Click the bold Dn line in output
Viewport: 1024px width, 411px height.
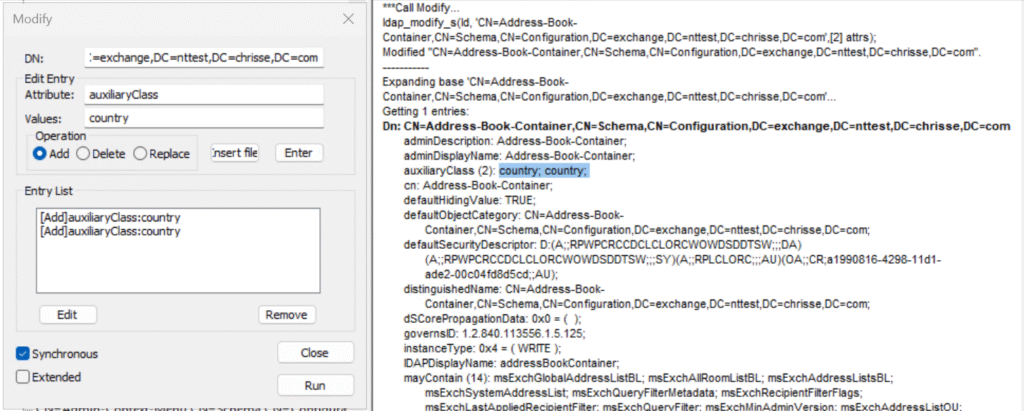coord(695,127)
